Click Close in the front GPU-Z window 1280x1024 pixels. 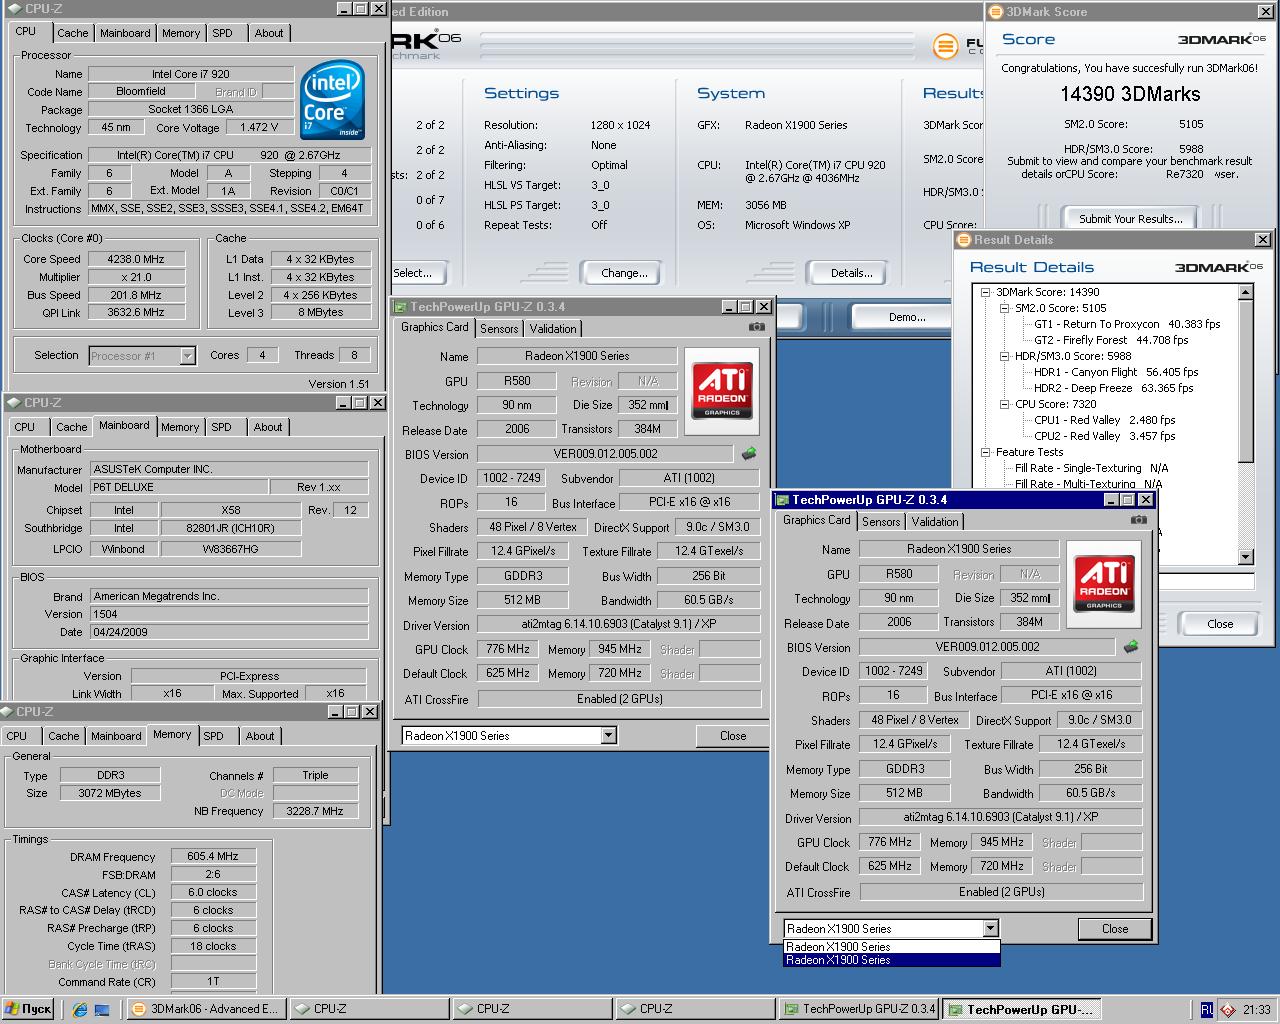click(x=1115, y=929)
